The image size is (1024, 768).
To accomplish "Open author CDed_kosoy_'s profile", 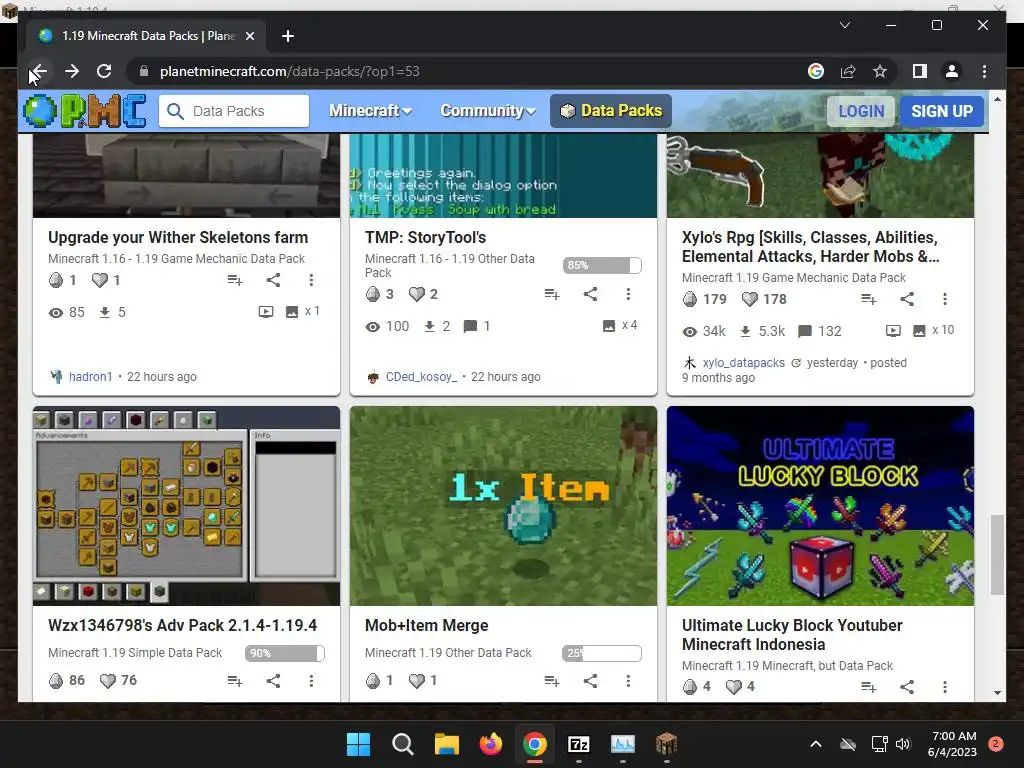I will tap(421, 377).
